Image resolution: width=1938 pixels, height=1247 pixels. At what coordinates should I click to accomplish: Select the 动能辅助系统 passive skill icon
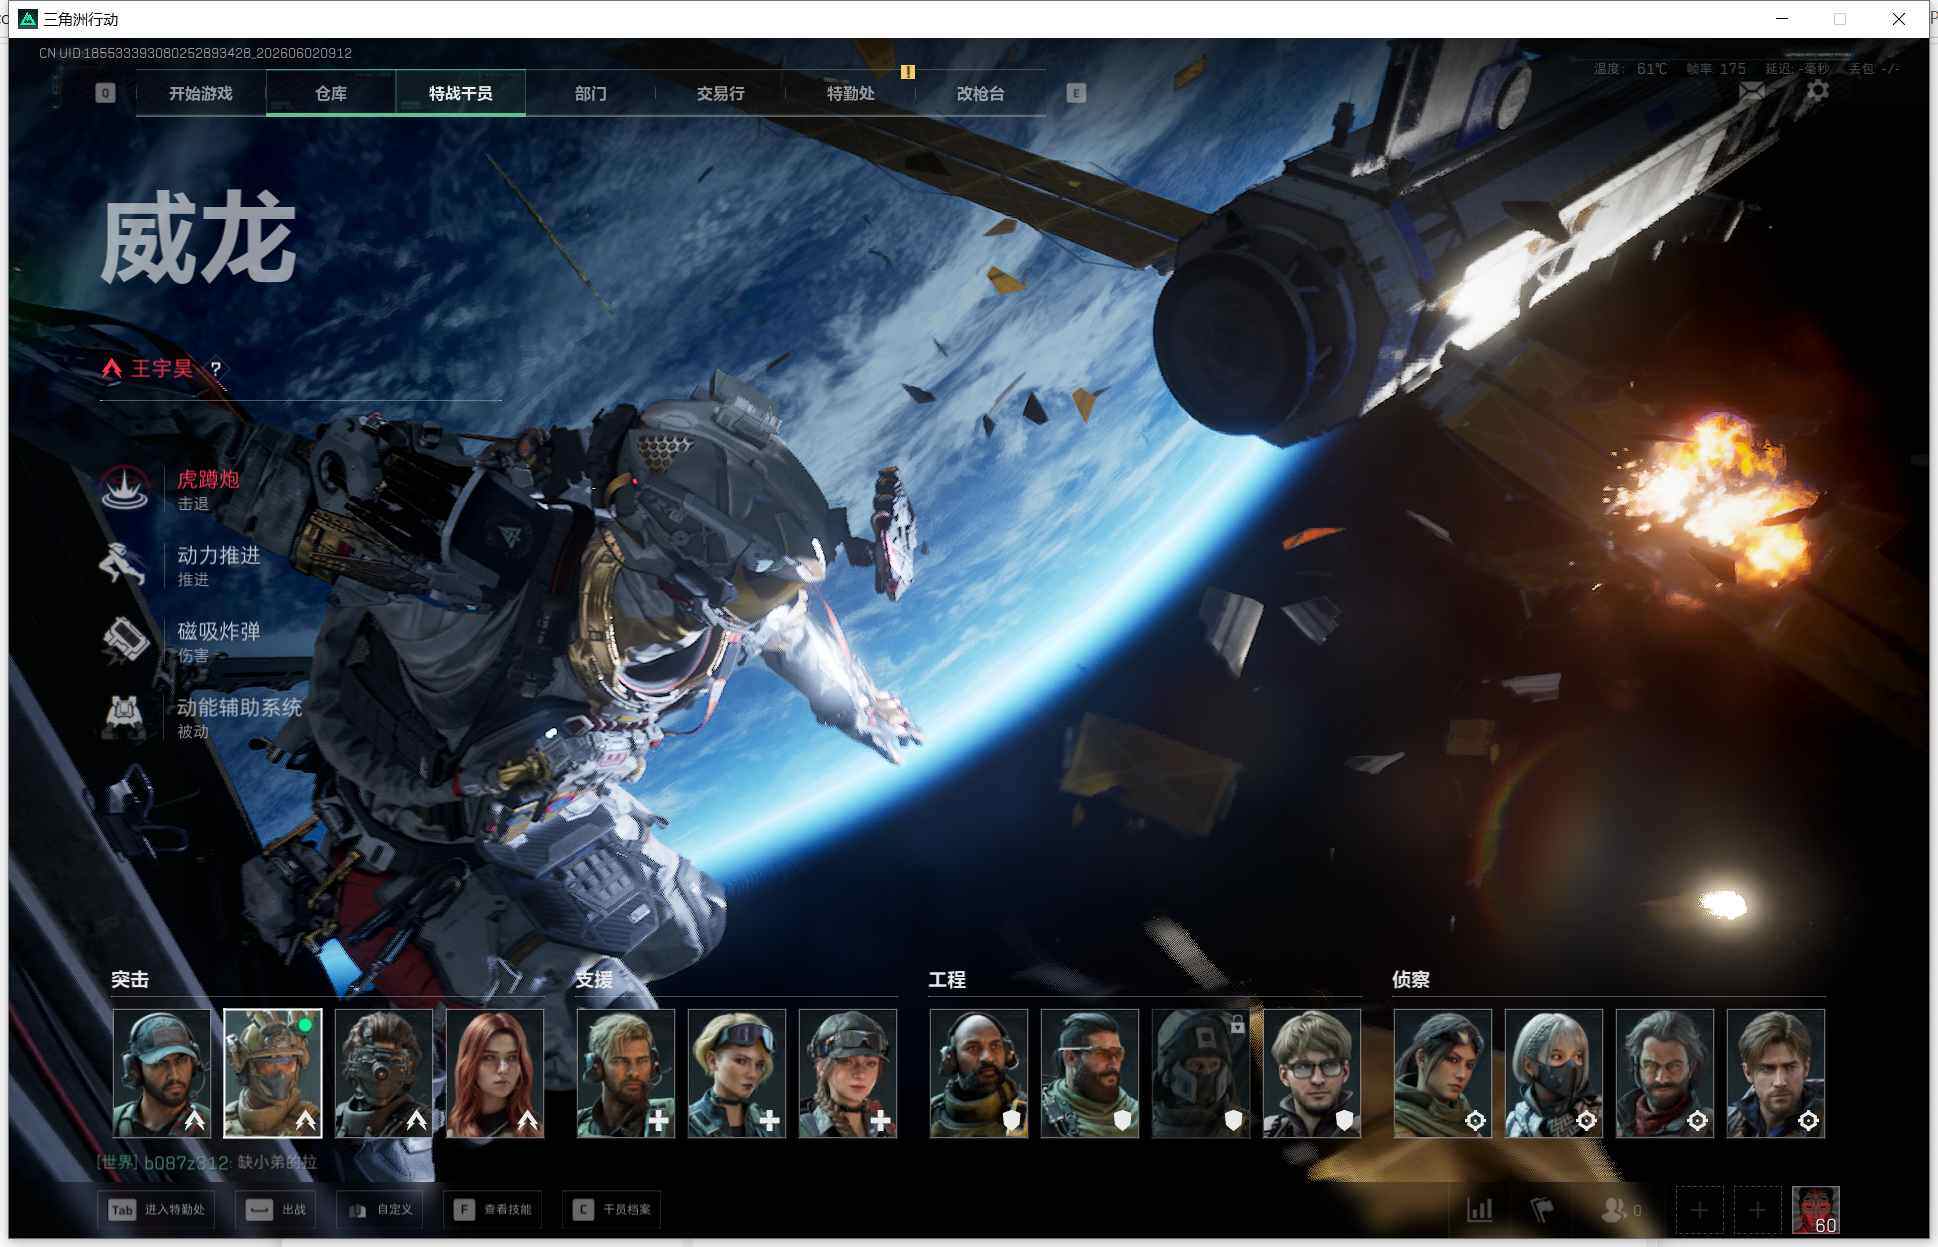(x=124, y=716)
